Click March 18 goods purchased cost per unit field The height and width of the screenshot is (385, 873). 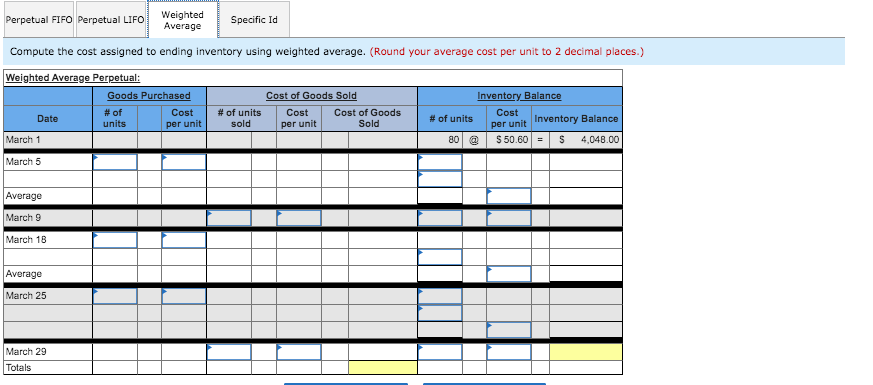(184, 240)
